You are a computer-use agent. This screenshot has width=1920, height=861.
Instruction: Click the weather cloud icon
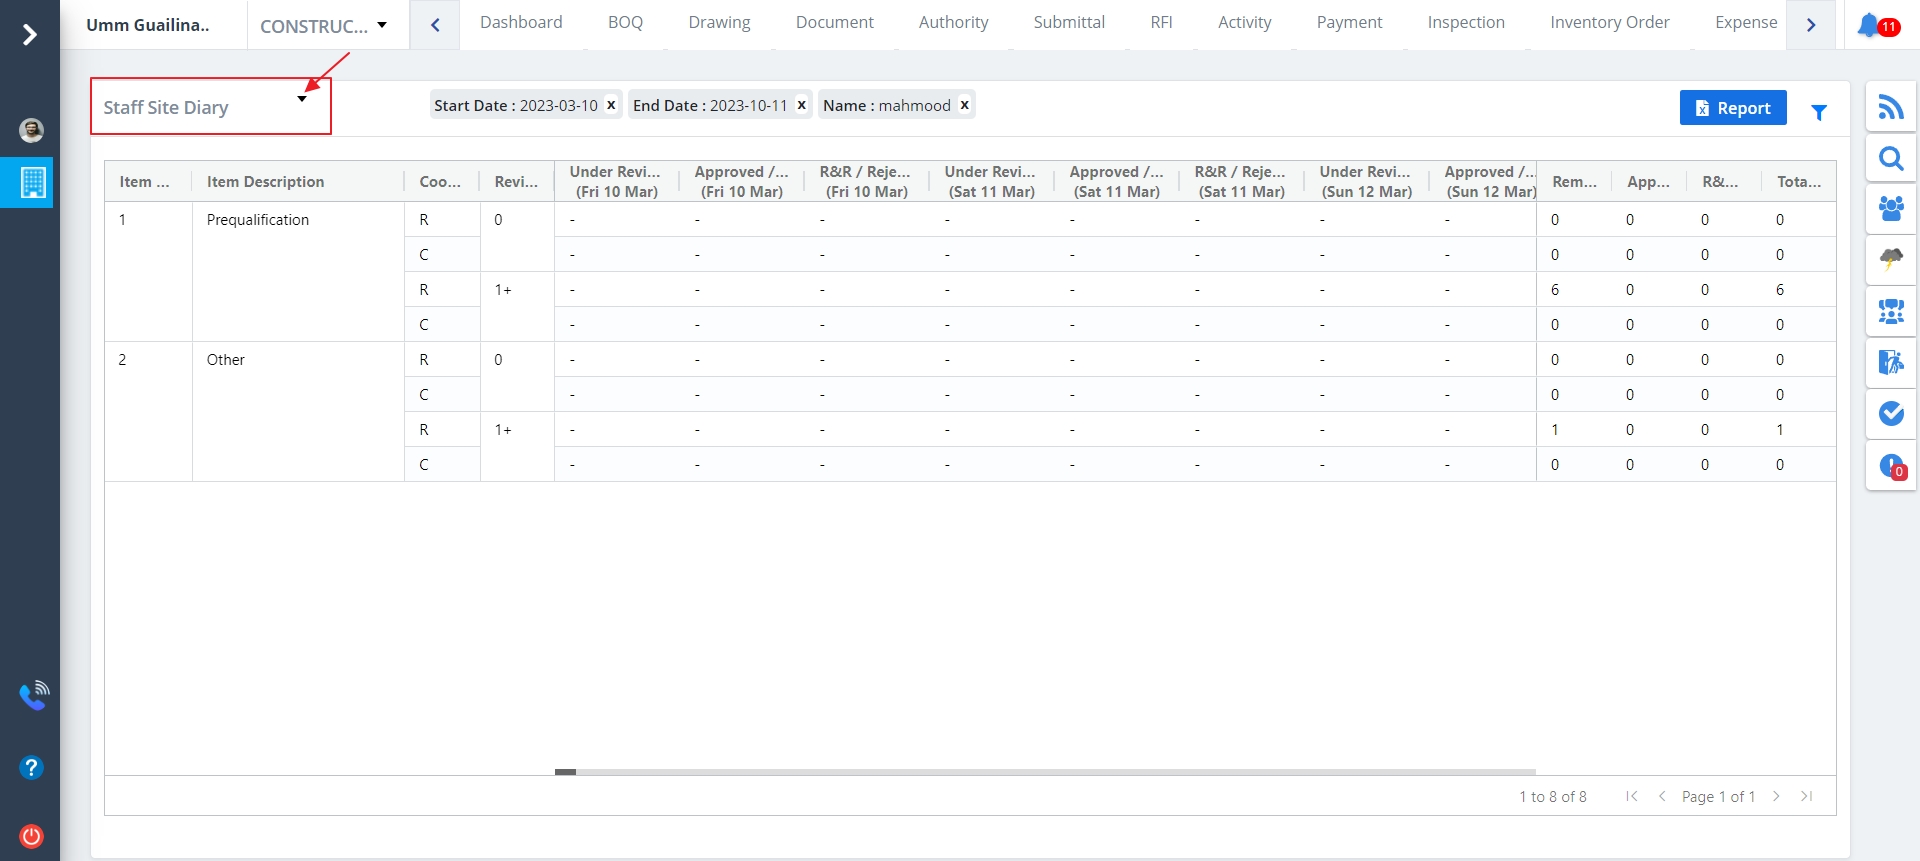[1890, 260]
